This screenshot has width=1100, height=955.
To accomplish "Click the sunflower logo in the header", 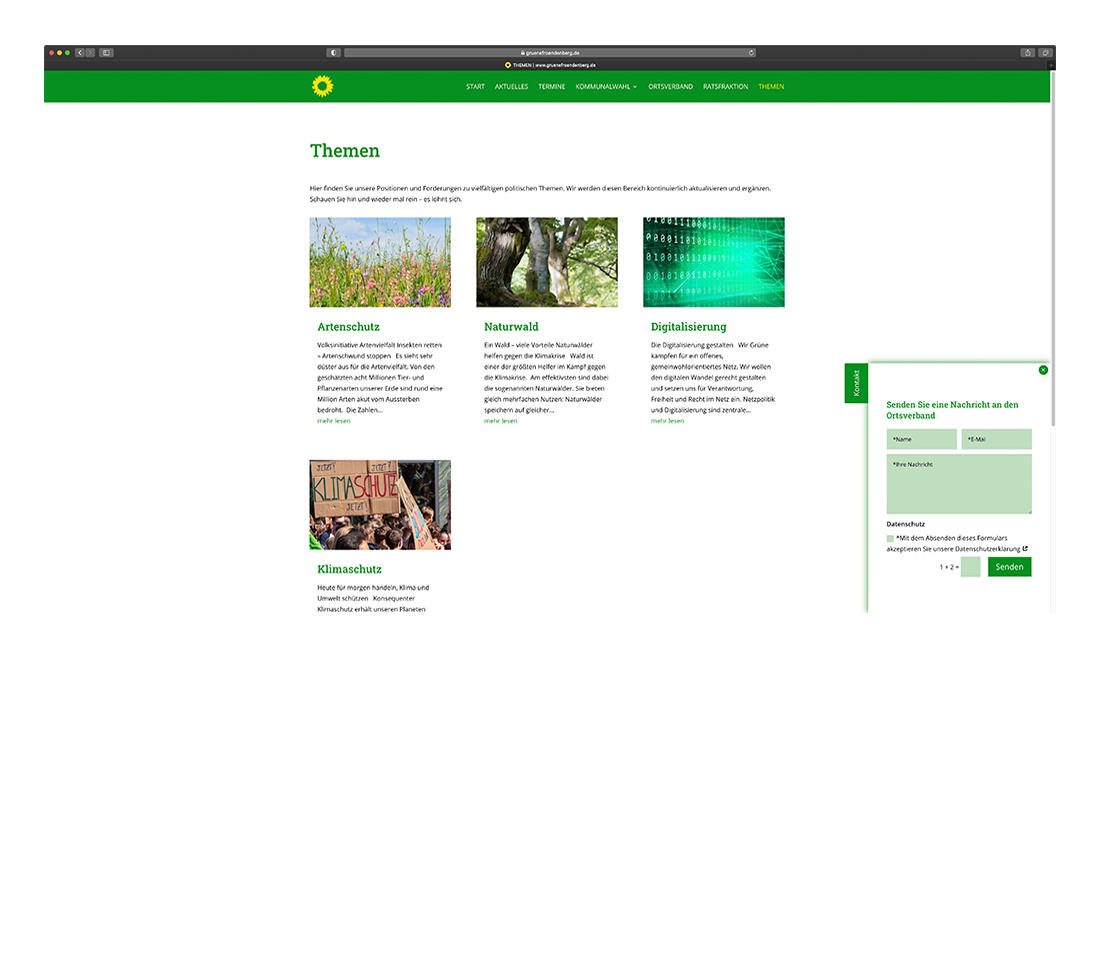I will [x=322, y=87].
